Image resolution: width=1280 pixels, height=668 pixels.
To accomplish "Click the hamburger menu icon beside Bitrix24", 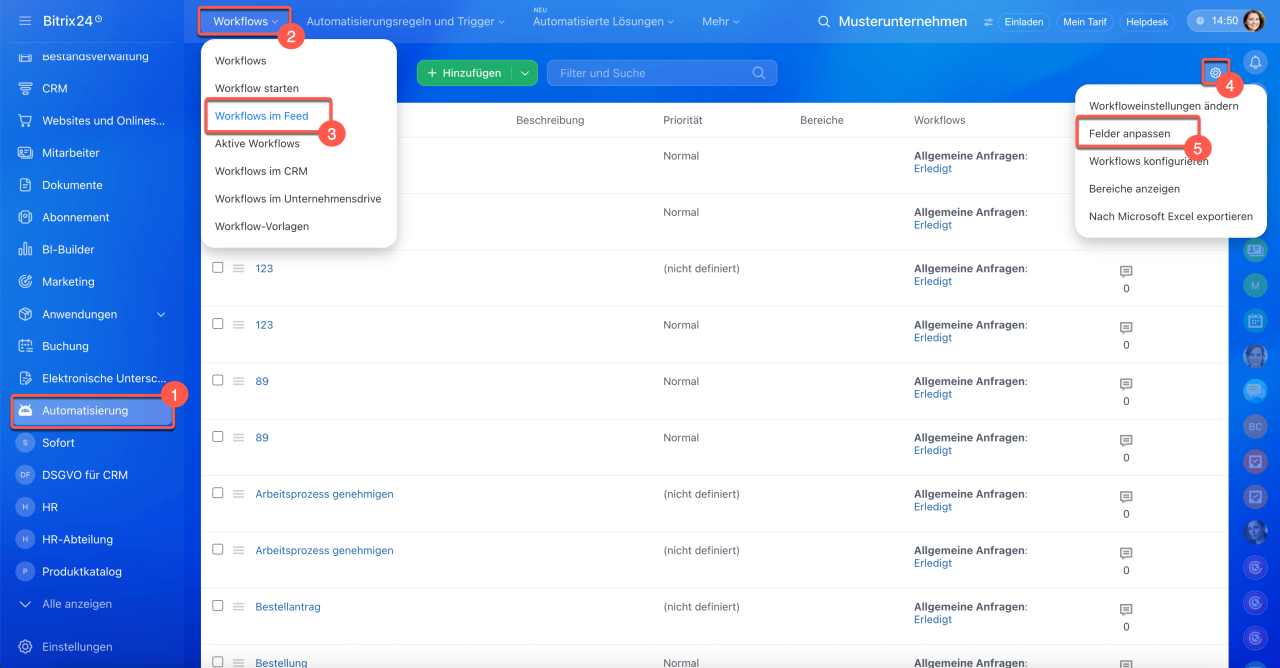I will (x=25, y=21).
